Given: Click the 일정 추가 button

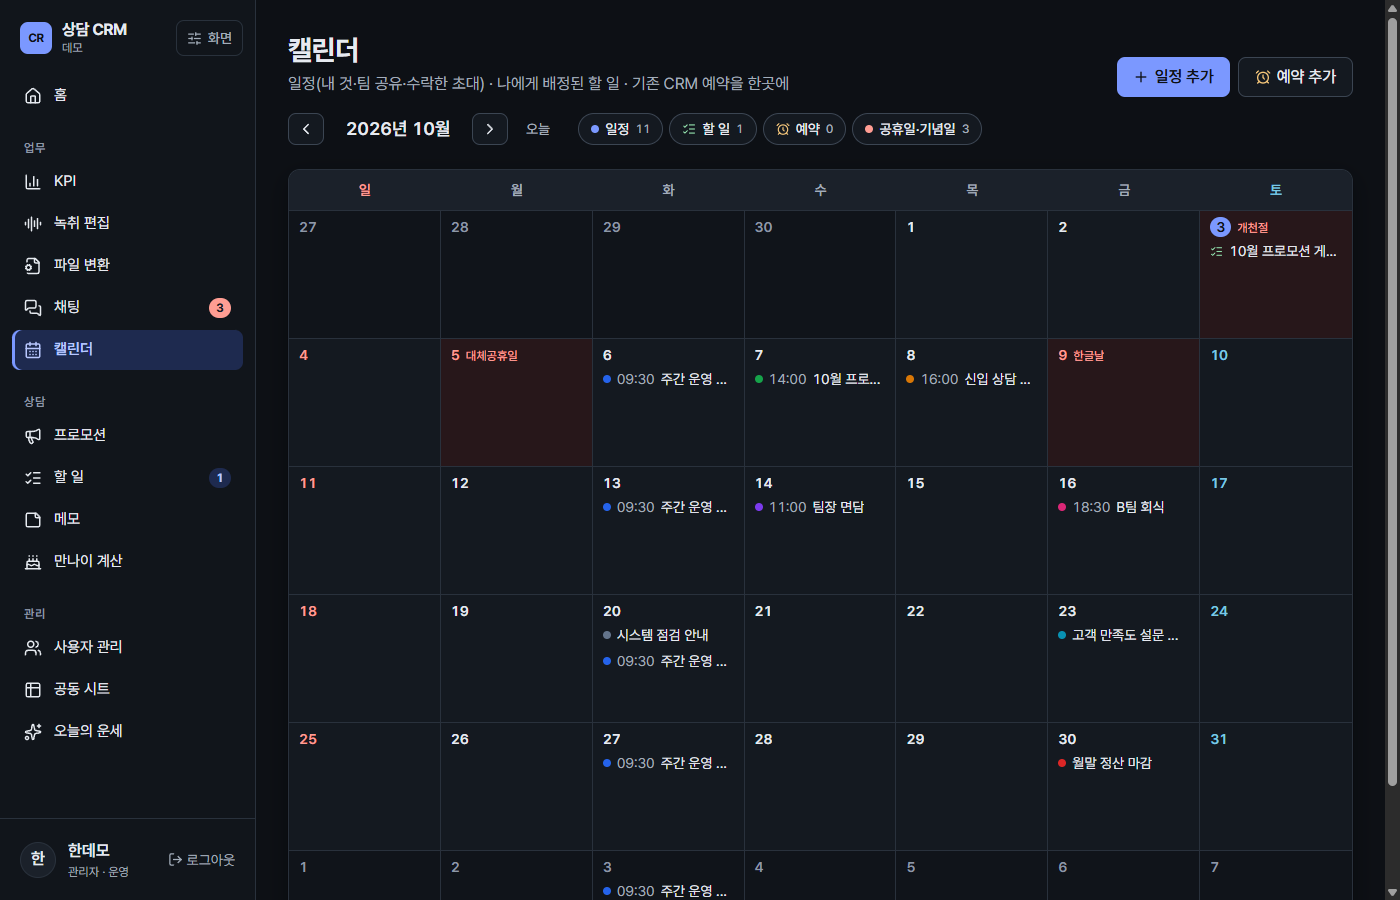Looking at the screenshot, I should point(1173,77).
